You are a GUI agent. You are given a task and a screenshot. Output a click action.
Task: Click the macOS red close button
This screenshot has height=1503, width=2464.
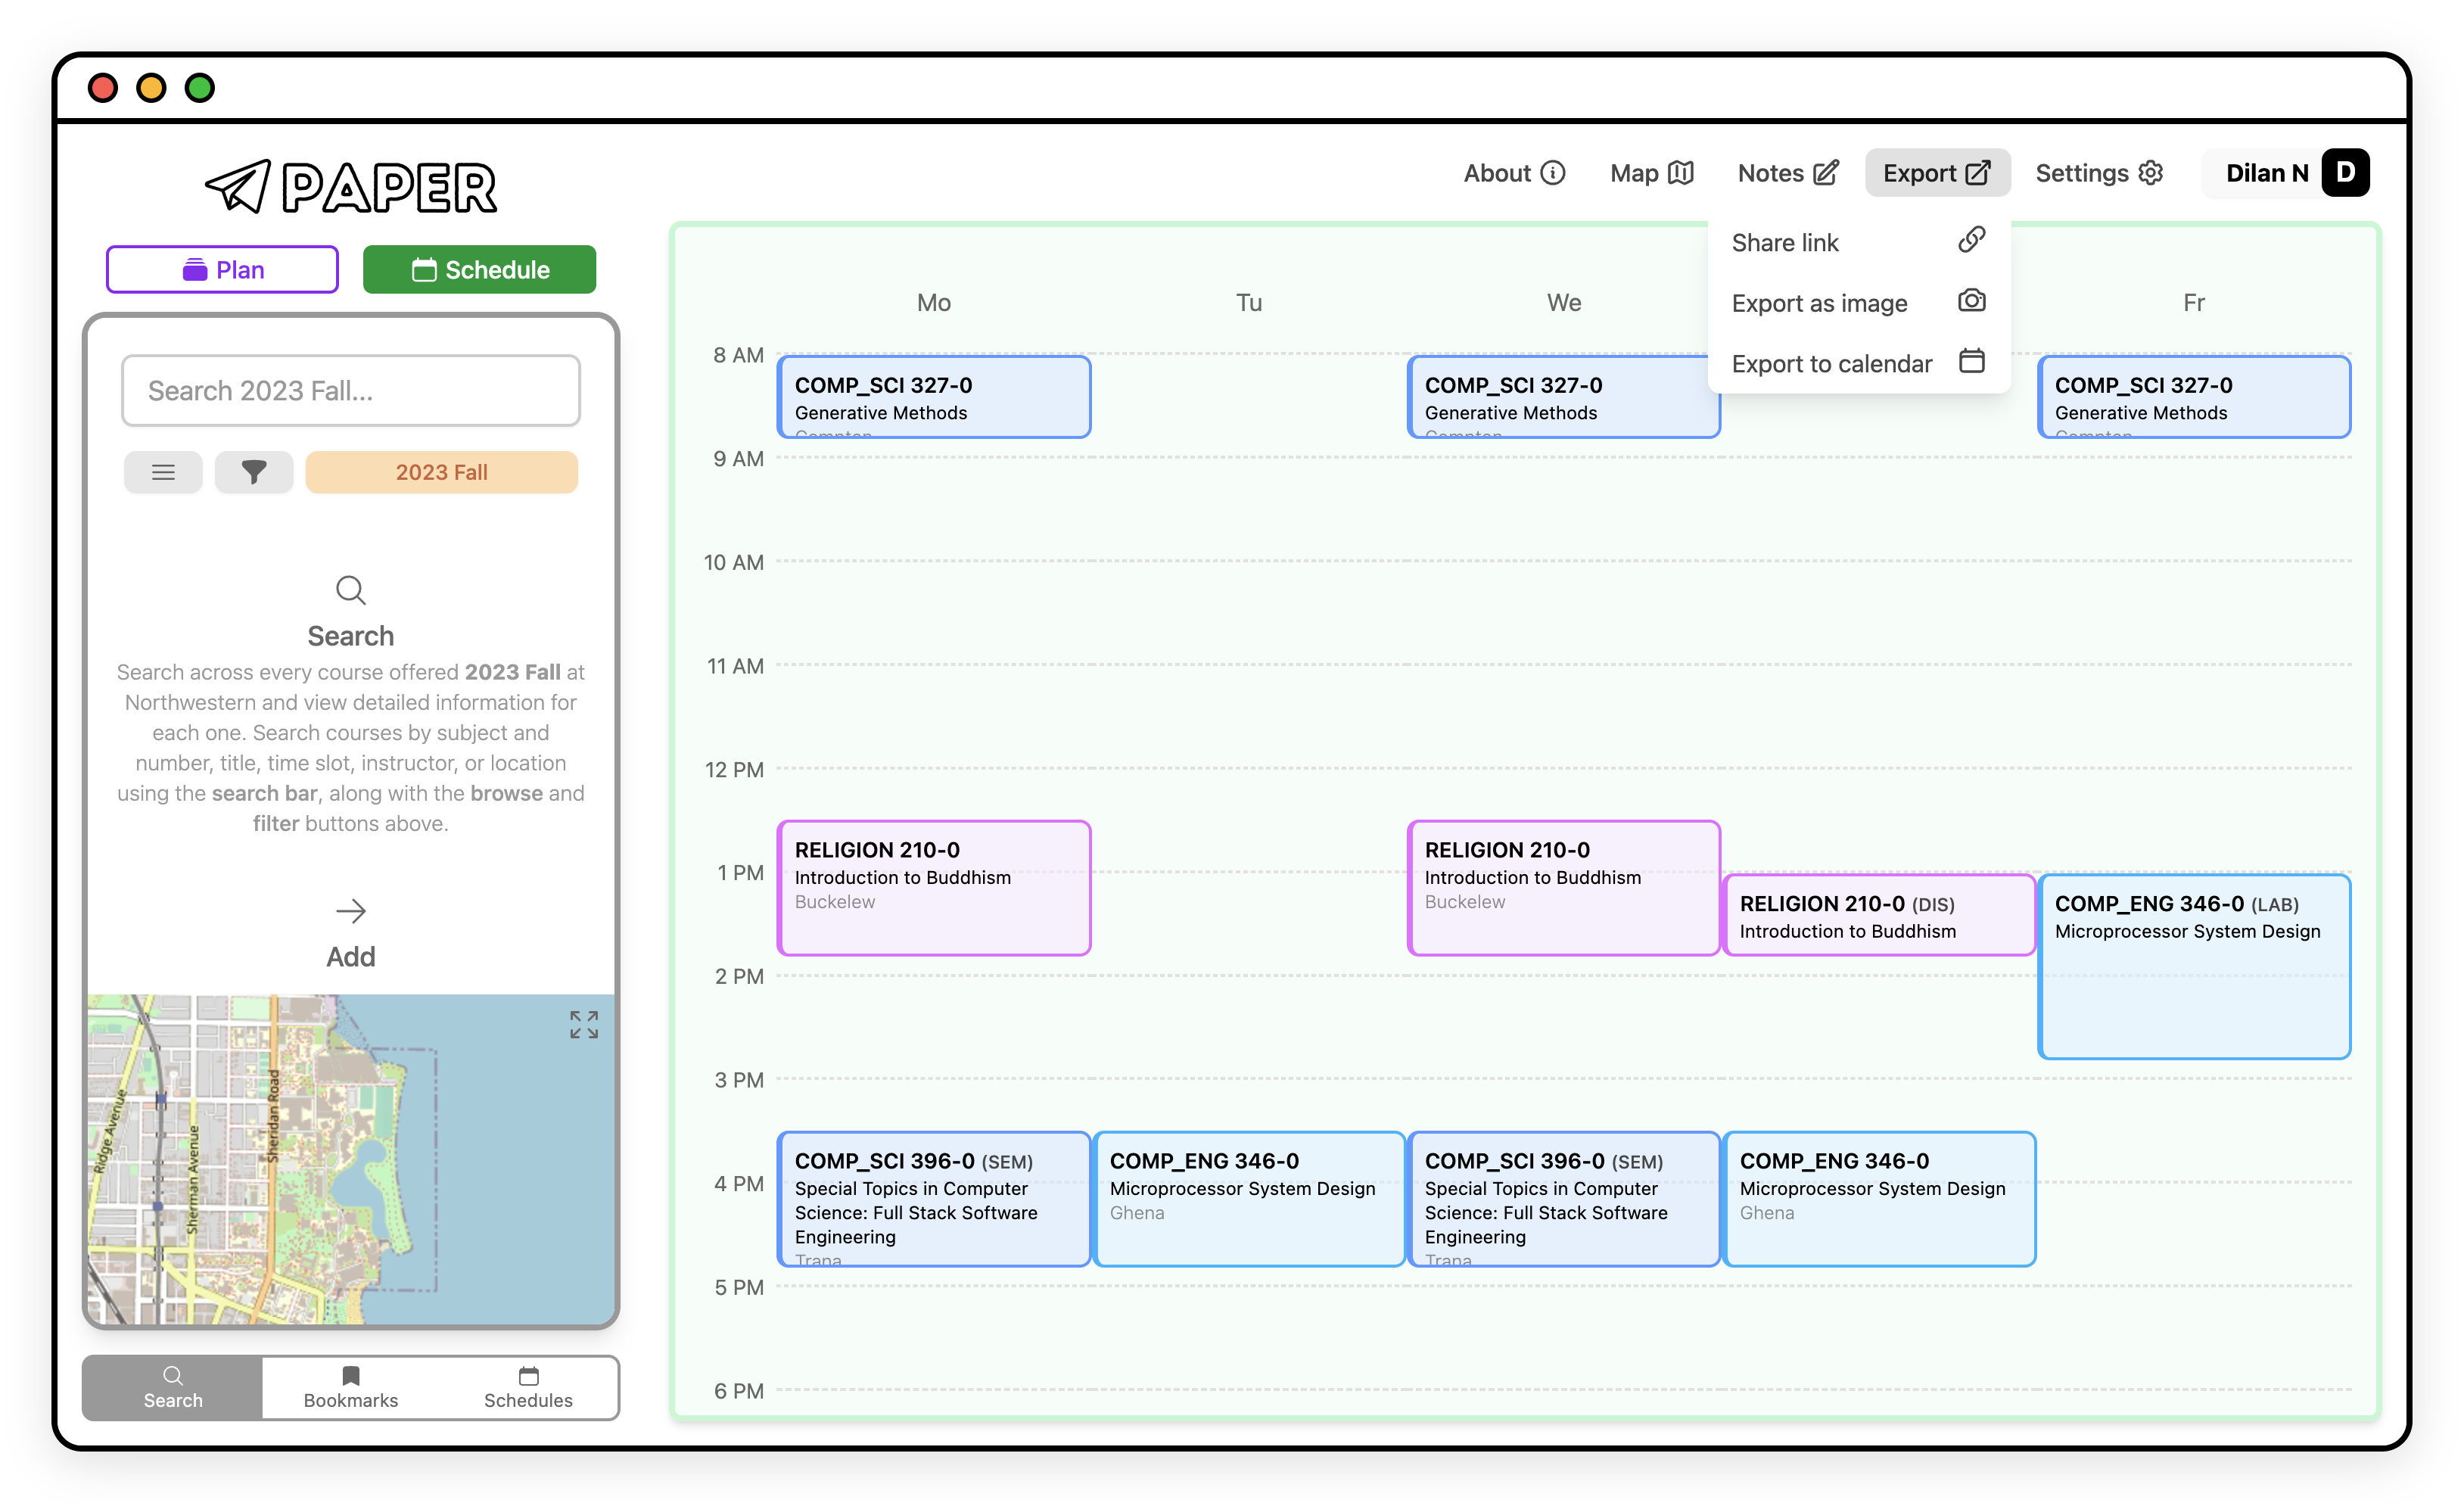[x=102, y=88]
